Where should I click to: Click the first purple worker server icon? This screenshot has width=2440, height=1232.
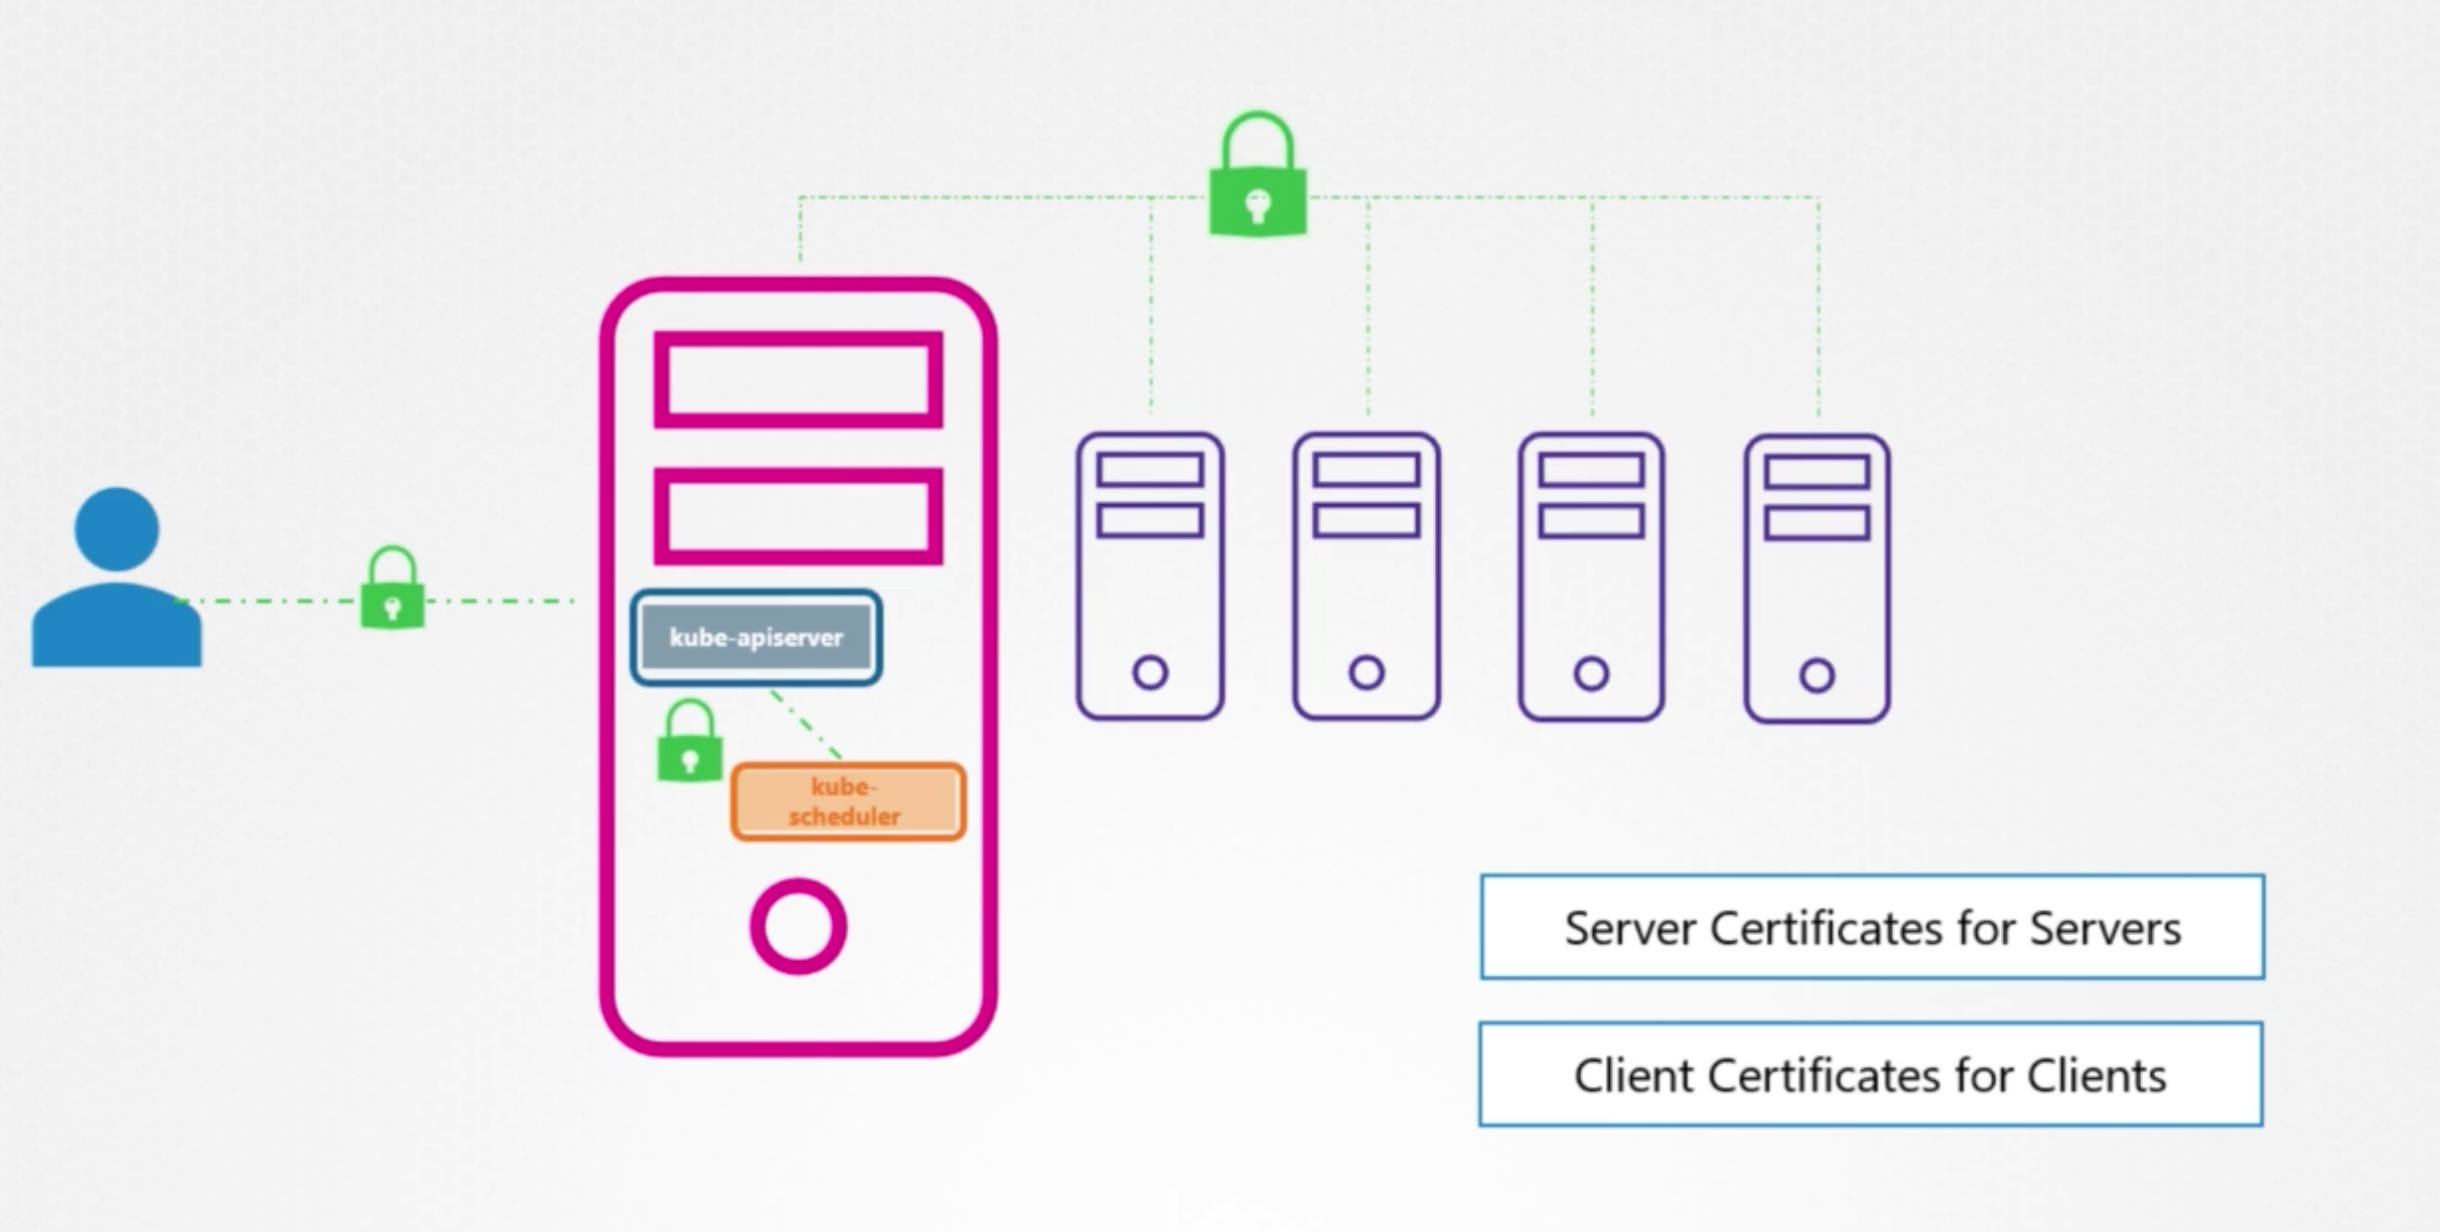(1150, 577)
